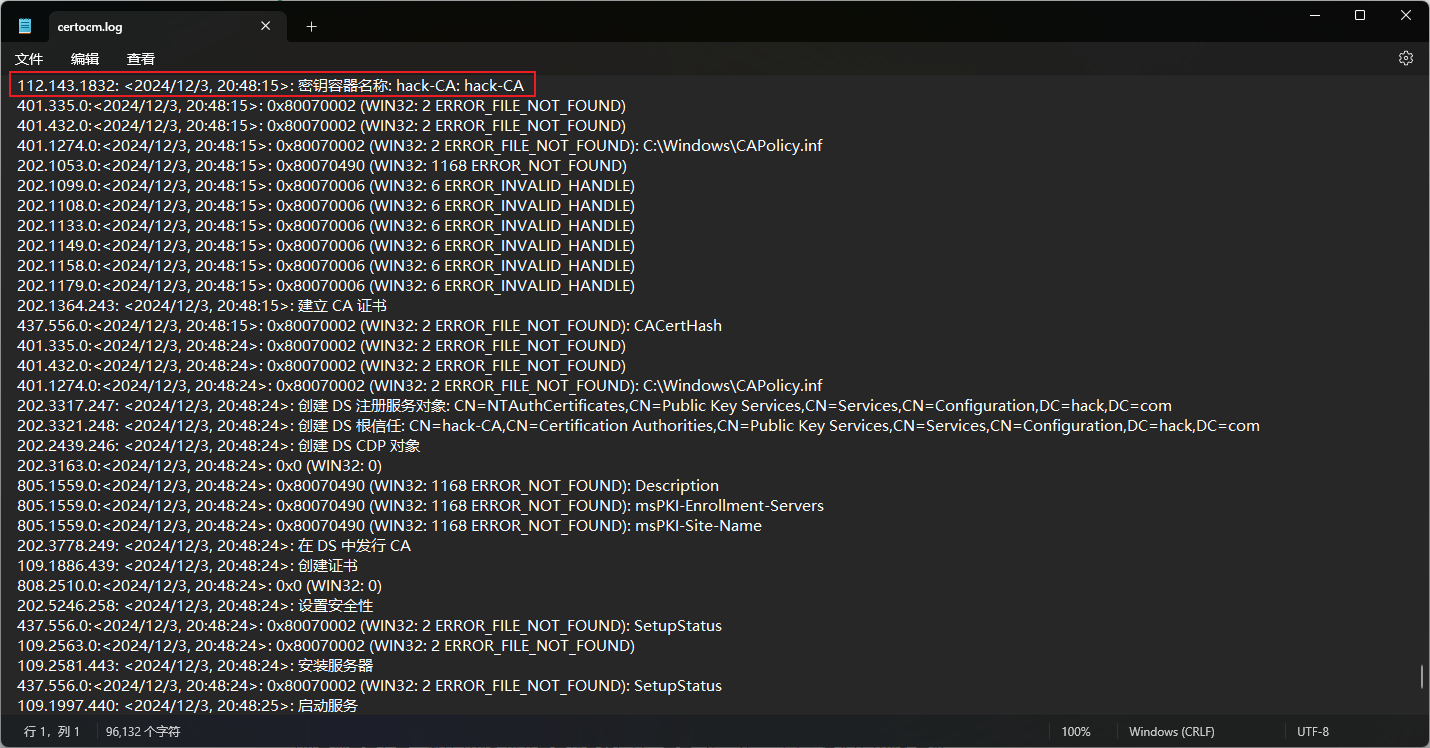Click the 96,132 个字符 character count
The width and height of the screenshot is (1430, 748).
click(143, 732)
